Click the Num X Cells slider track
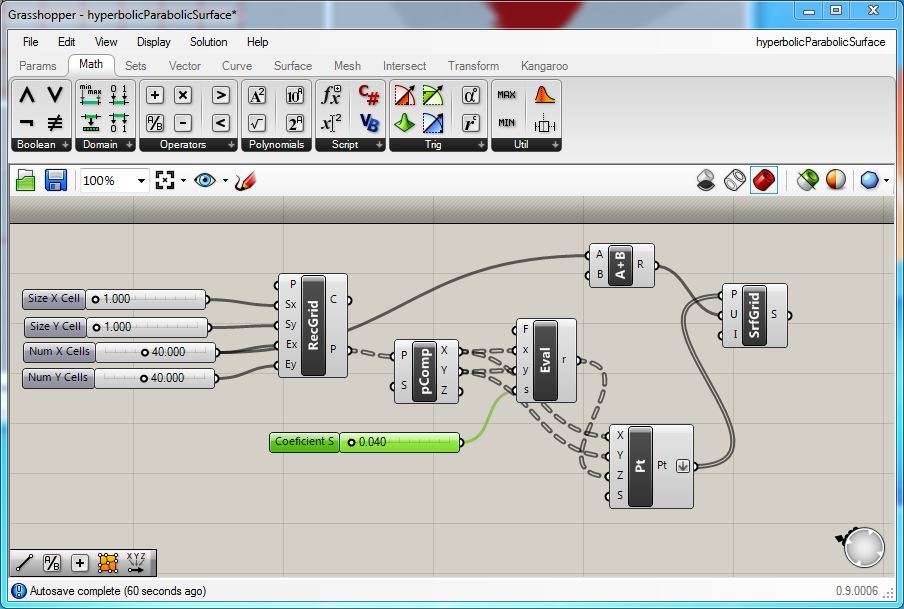 (156, 352)
